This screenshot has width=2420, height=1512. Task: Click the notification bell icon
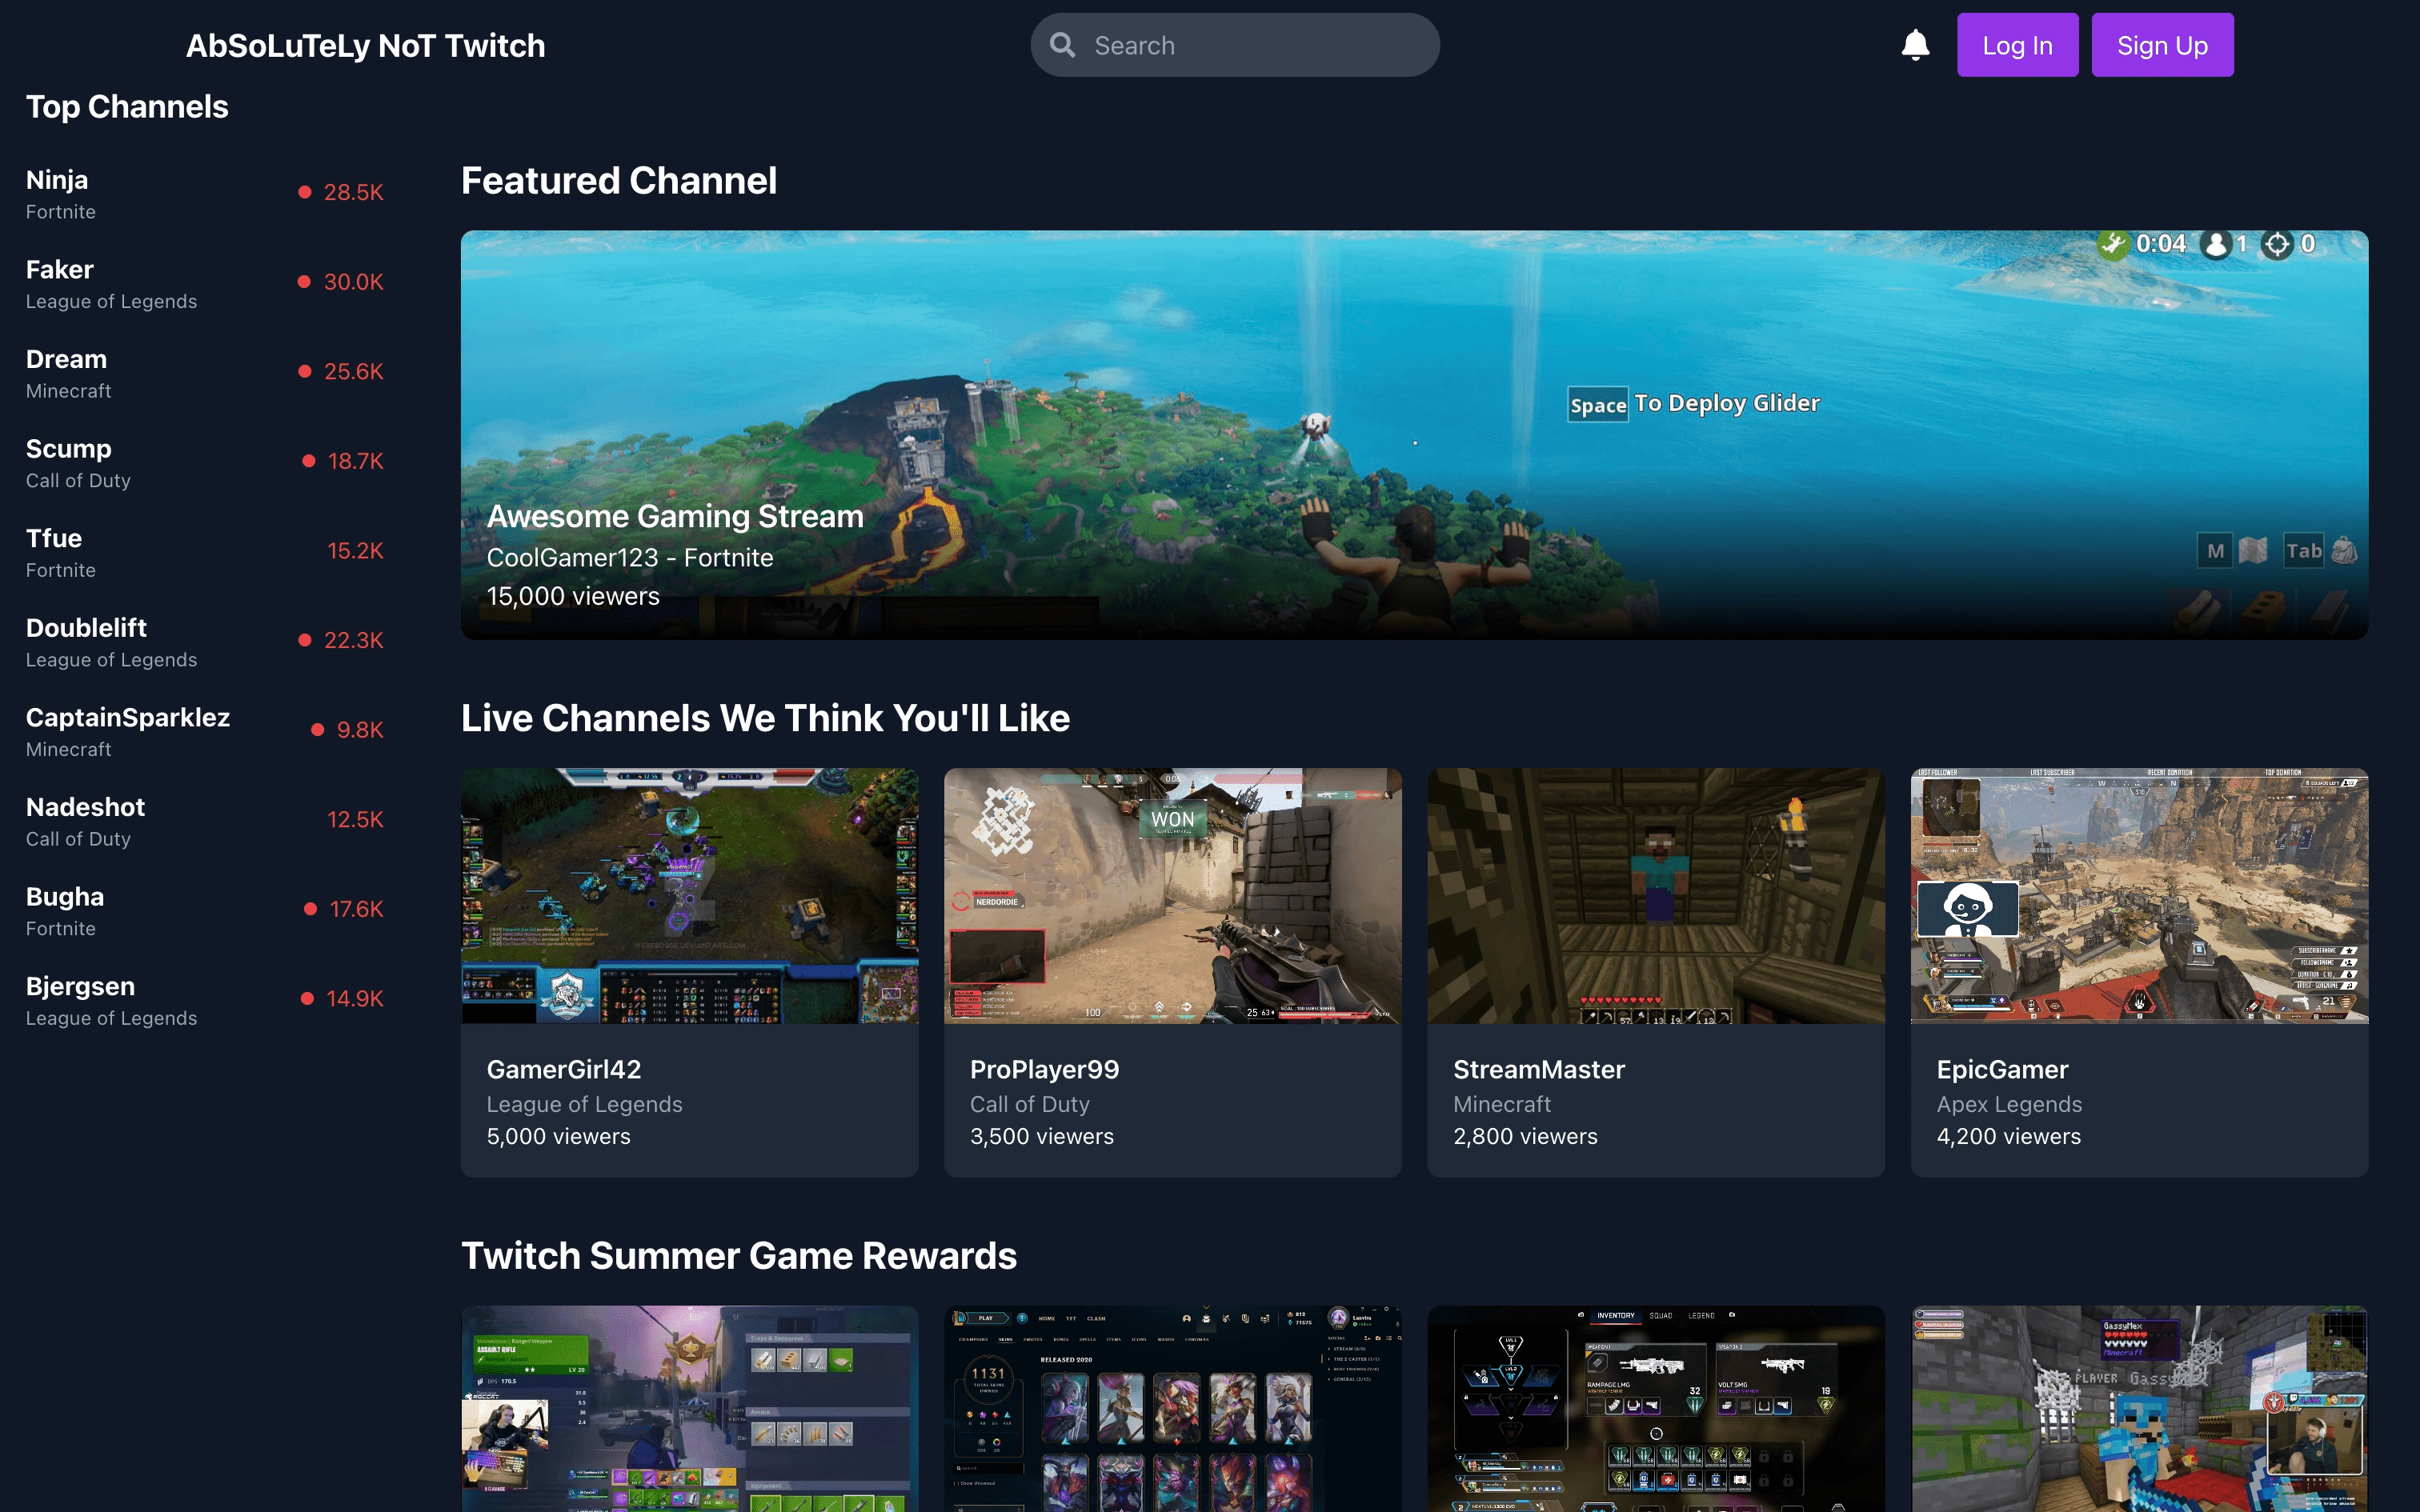coord(1915,45)
